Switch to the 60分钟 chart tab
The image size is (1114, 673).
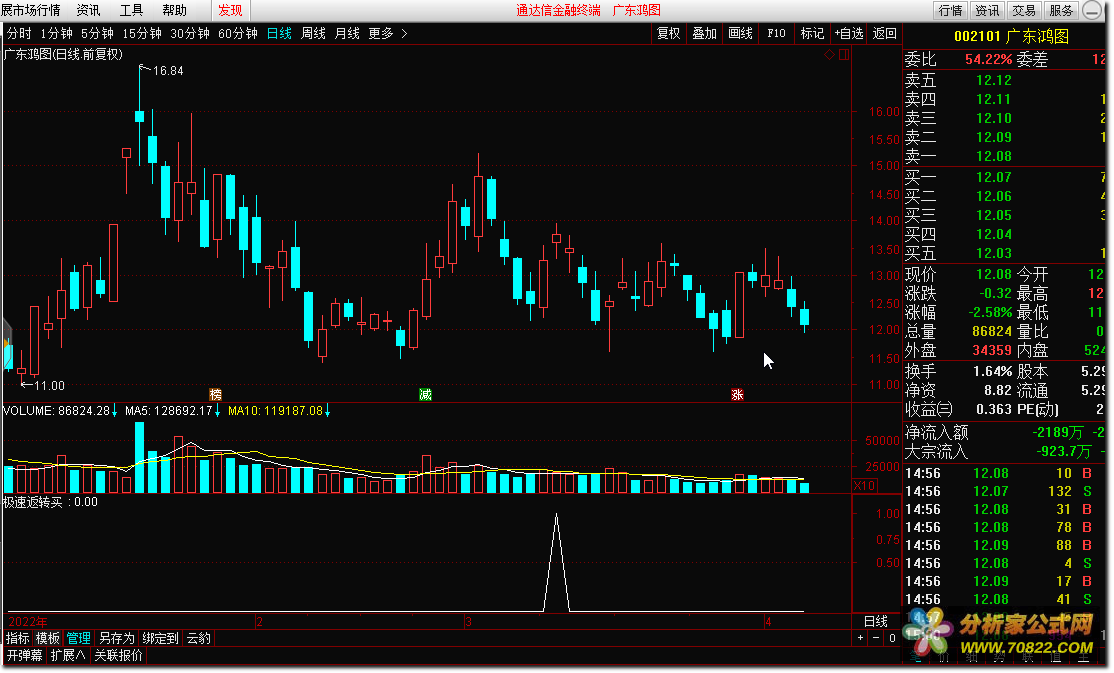[238, 33]
